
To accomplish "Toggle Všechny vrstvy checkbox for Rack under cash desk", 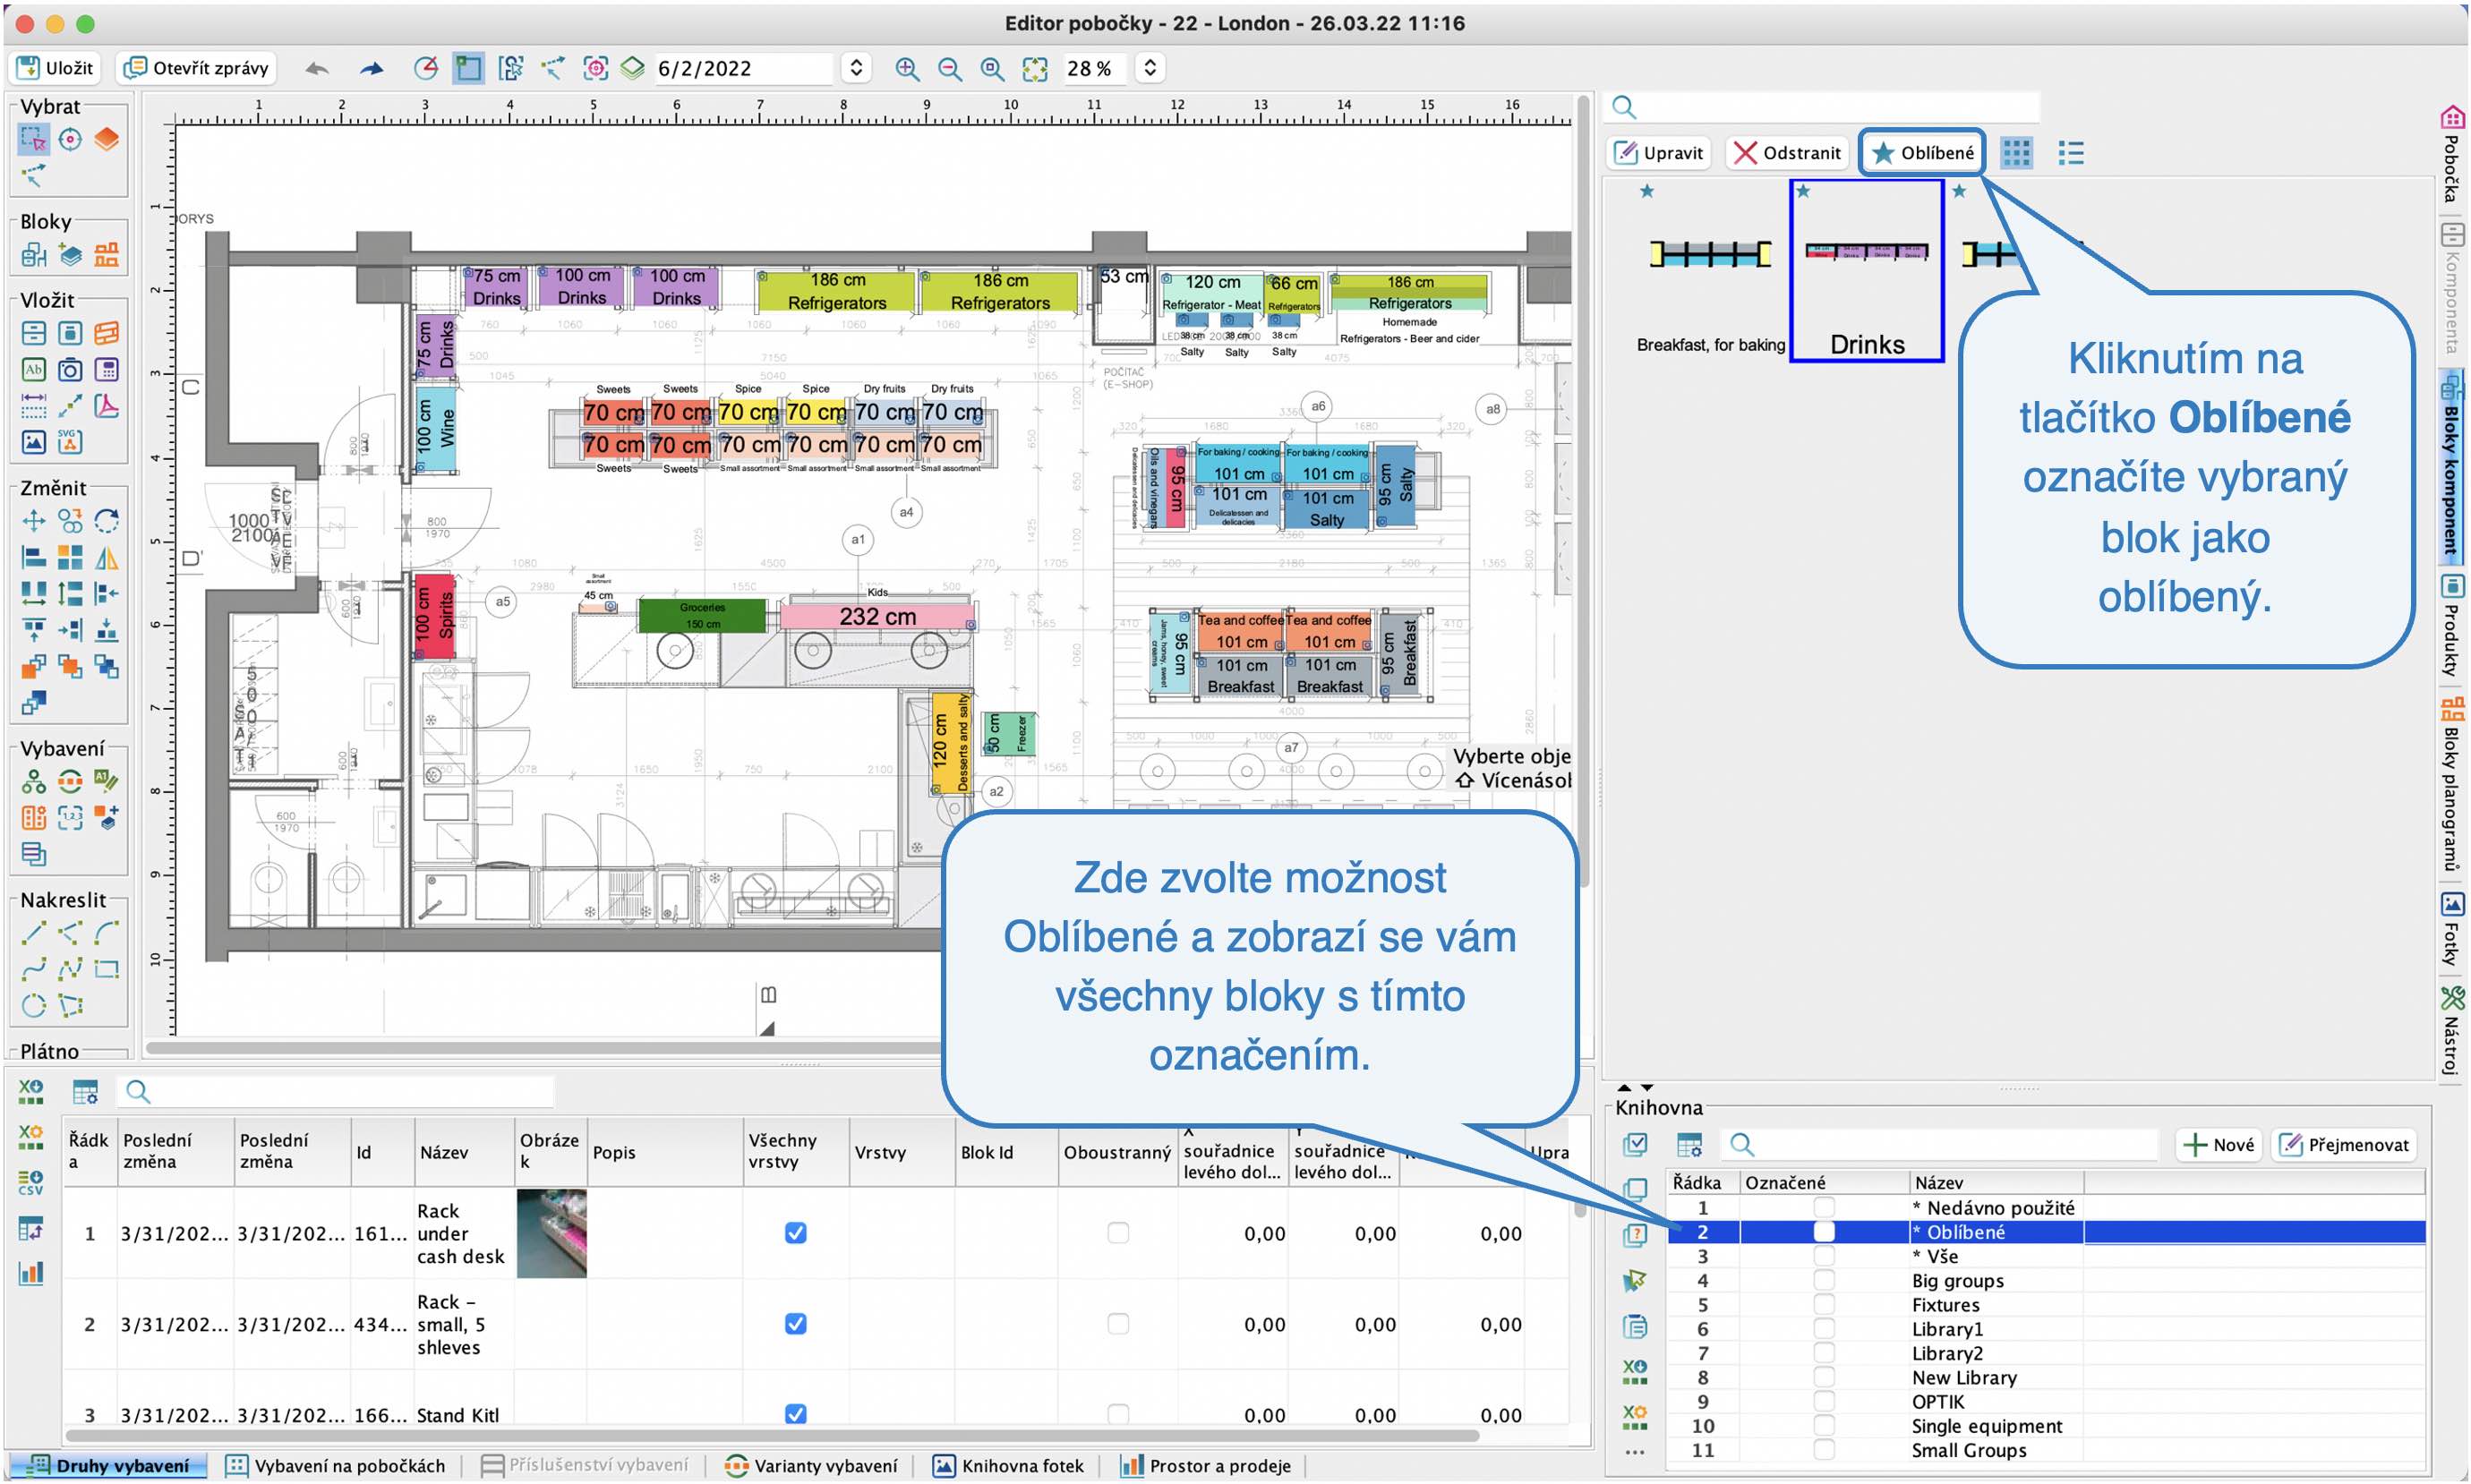I will [x=795, y=1233].
